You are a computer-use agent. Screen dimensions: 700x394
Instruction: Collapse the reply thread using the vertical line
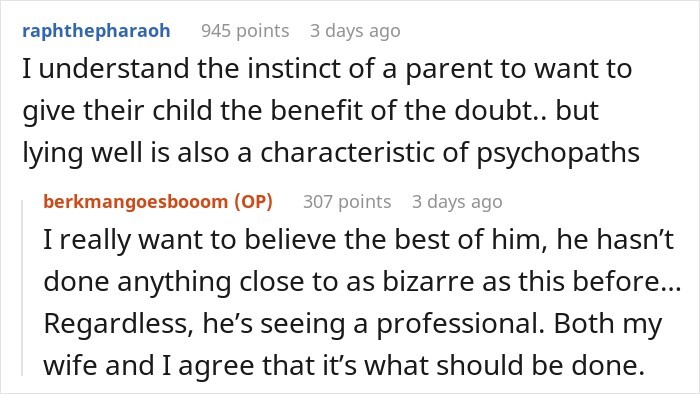click(x=23, y=288)
